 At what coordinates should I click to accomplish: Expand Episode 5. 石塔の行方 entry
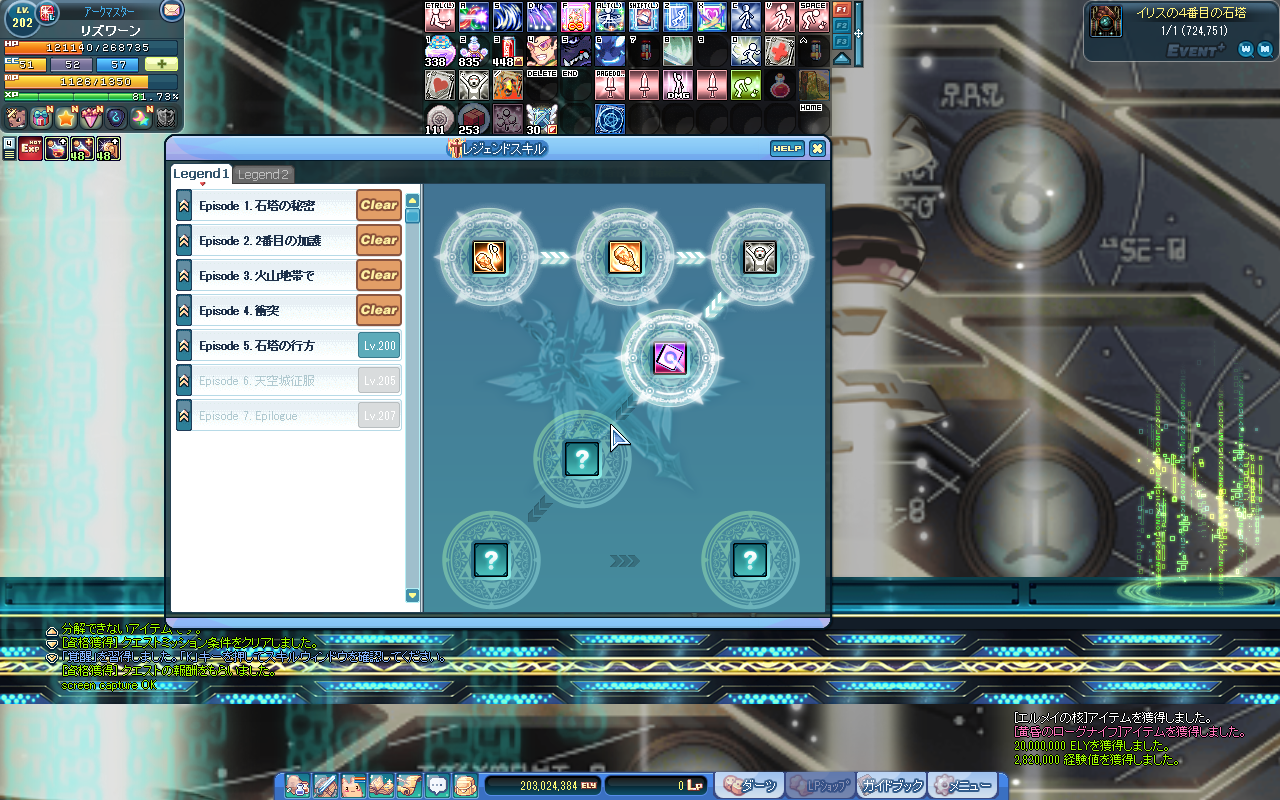[184, 345]
